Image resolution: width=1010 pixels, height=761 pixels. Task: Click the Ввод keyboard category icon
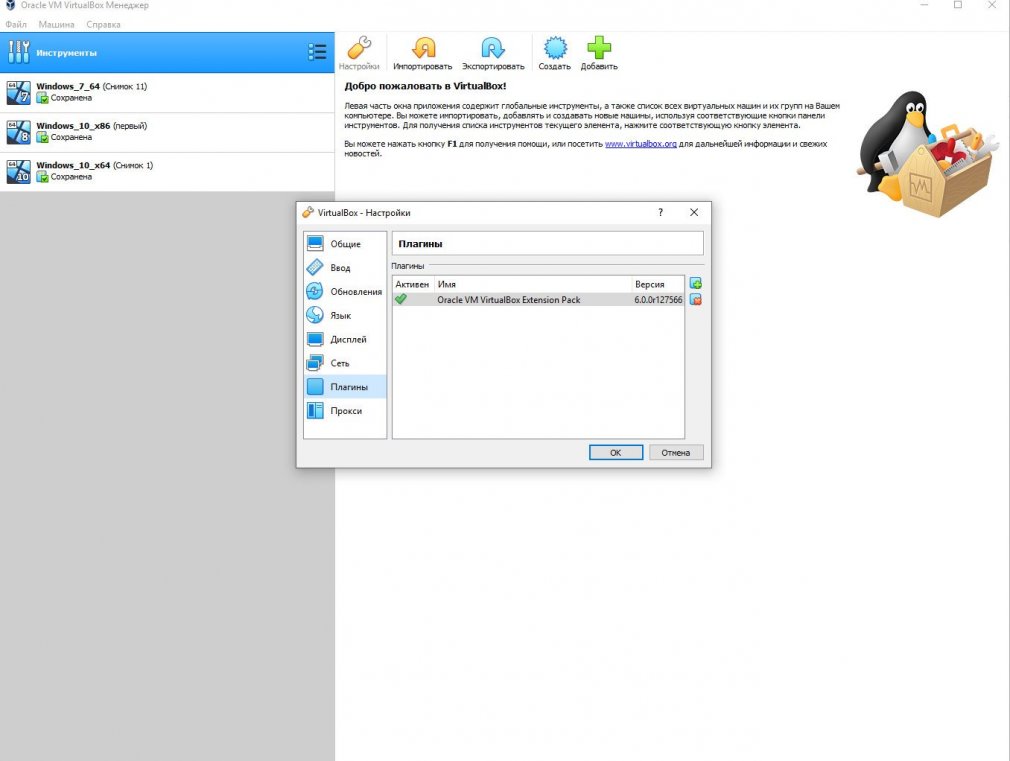[315, 267]
